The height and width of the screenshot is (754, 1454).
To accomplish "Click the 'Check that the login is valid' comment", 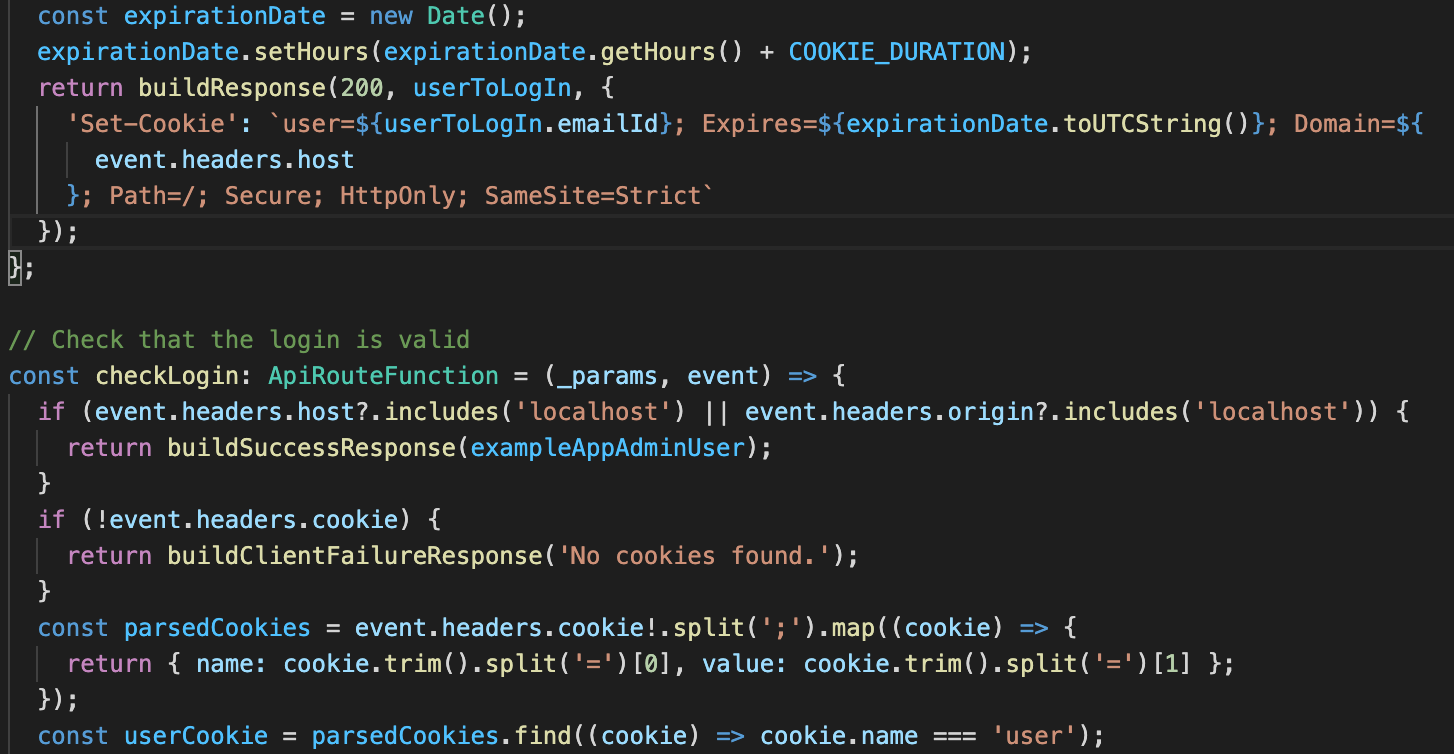I will point(239,340).
